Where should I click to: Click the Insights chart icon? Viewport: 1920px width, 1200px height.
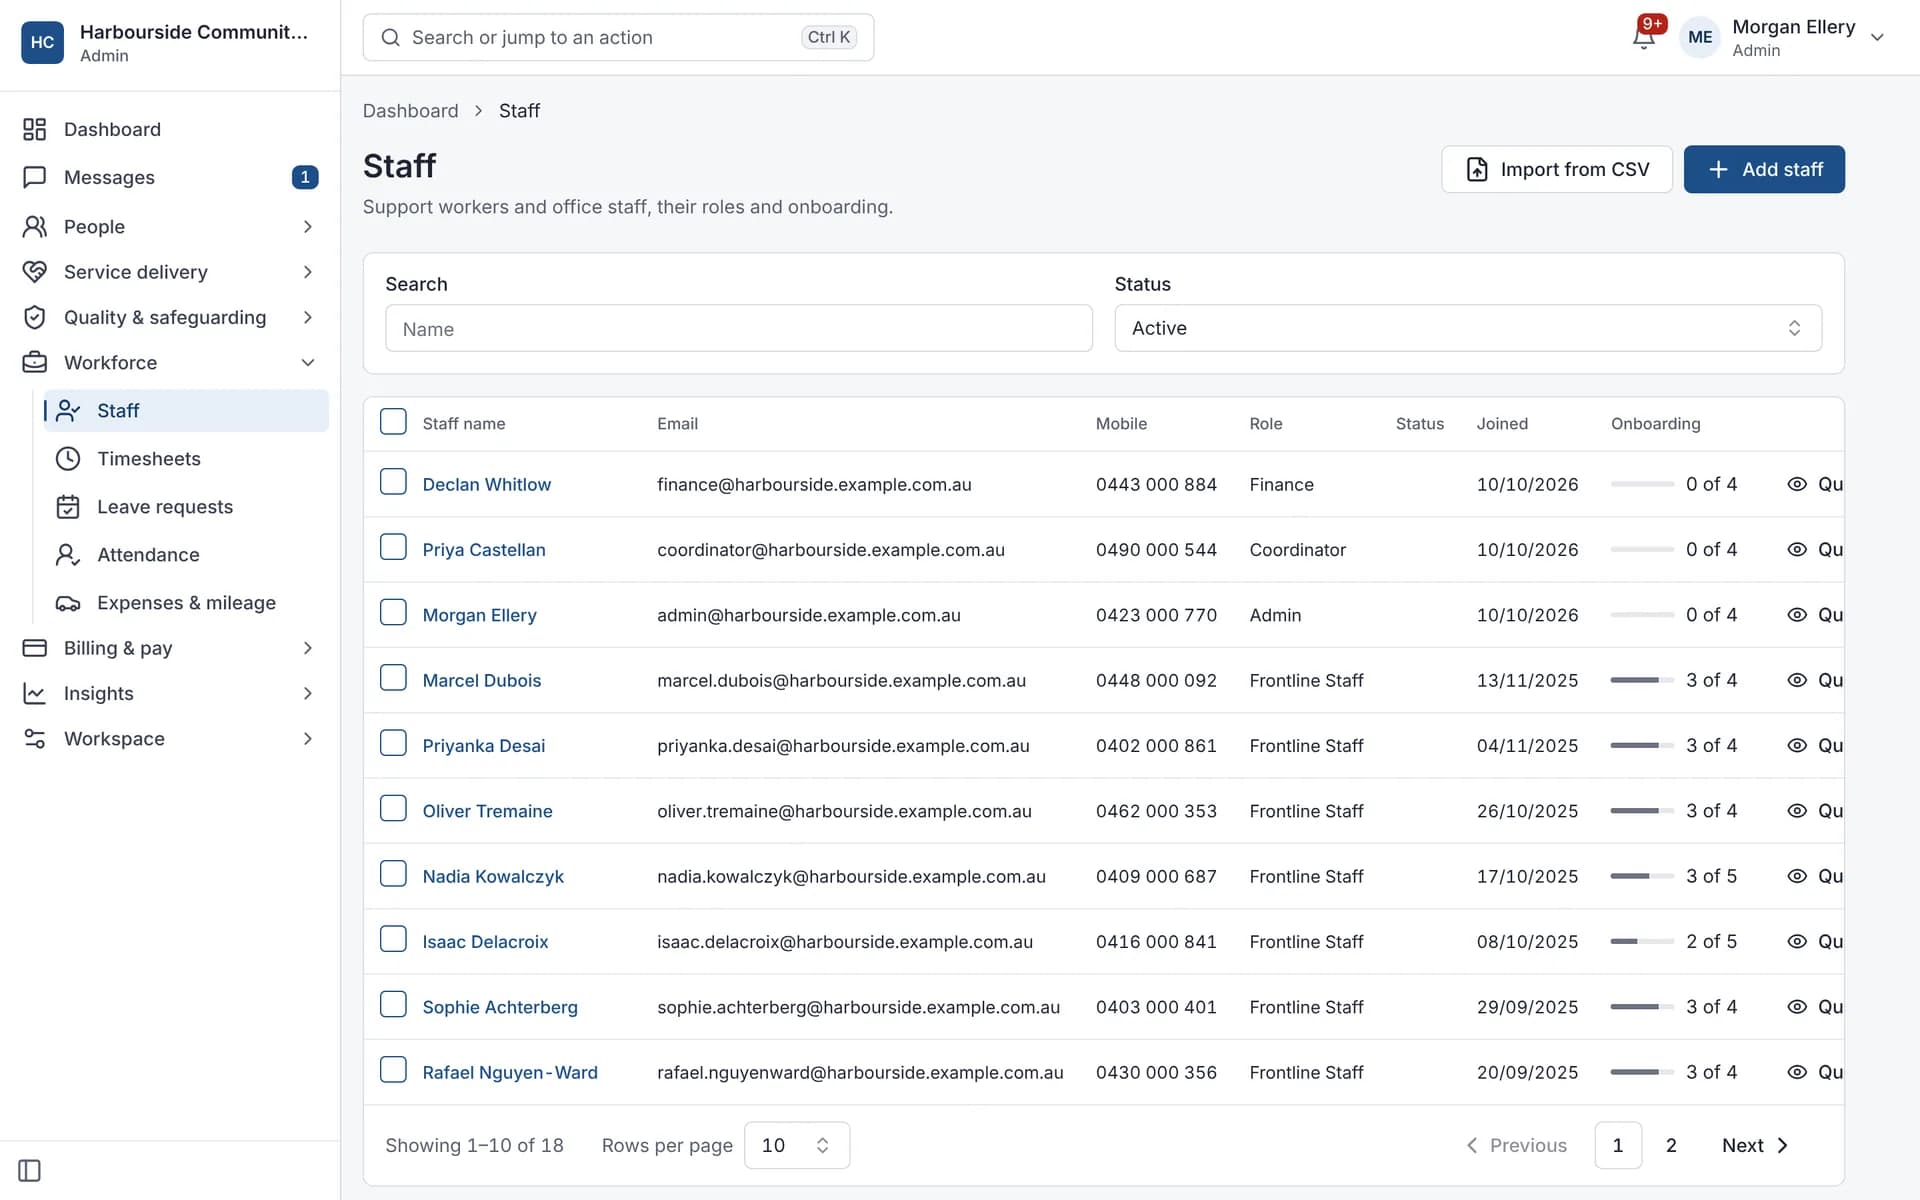[35, 693]
